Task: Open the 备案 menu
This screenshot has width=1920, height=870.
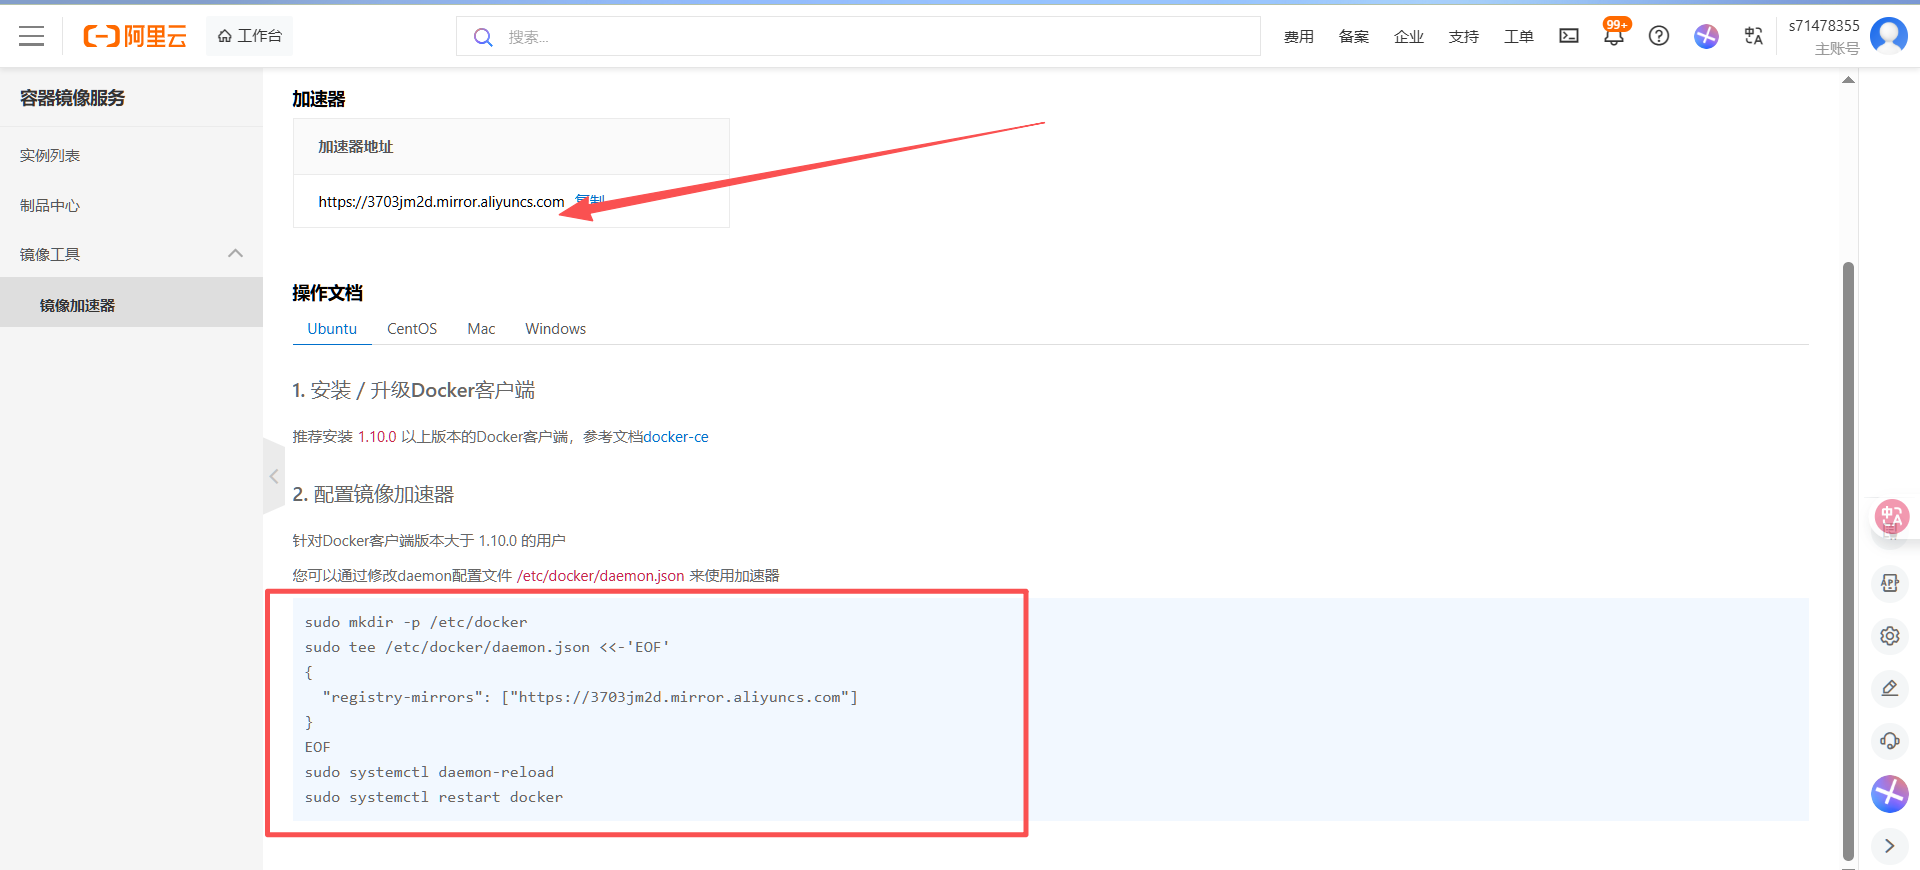Action: tap(1353, 37)
